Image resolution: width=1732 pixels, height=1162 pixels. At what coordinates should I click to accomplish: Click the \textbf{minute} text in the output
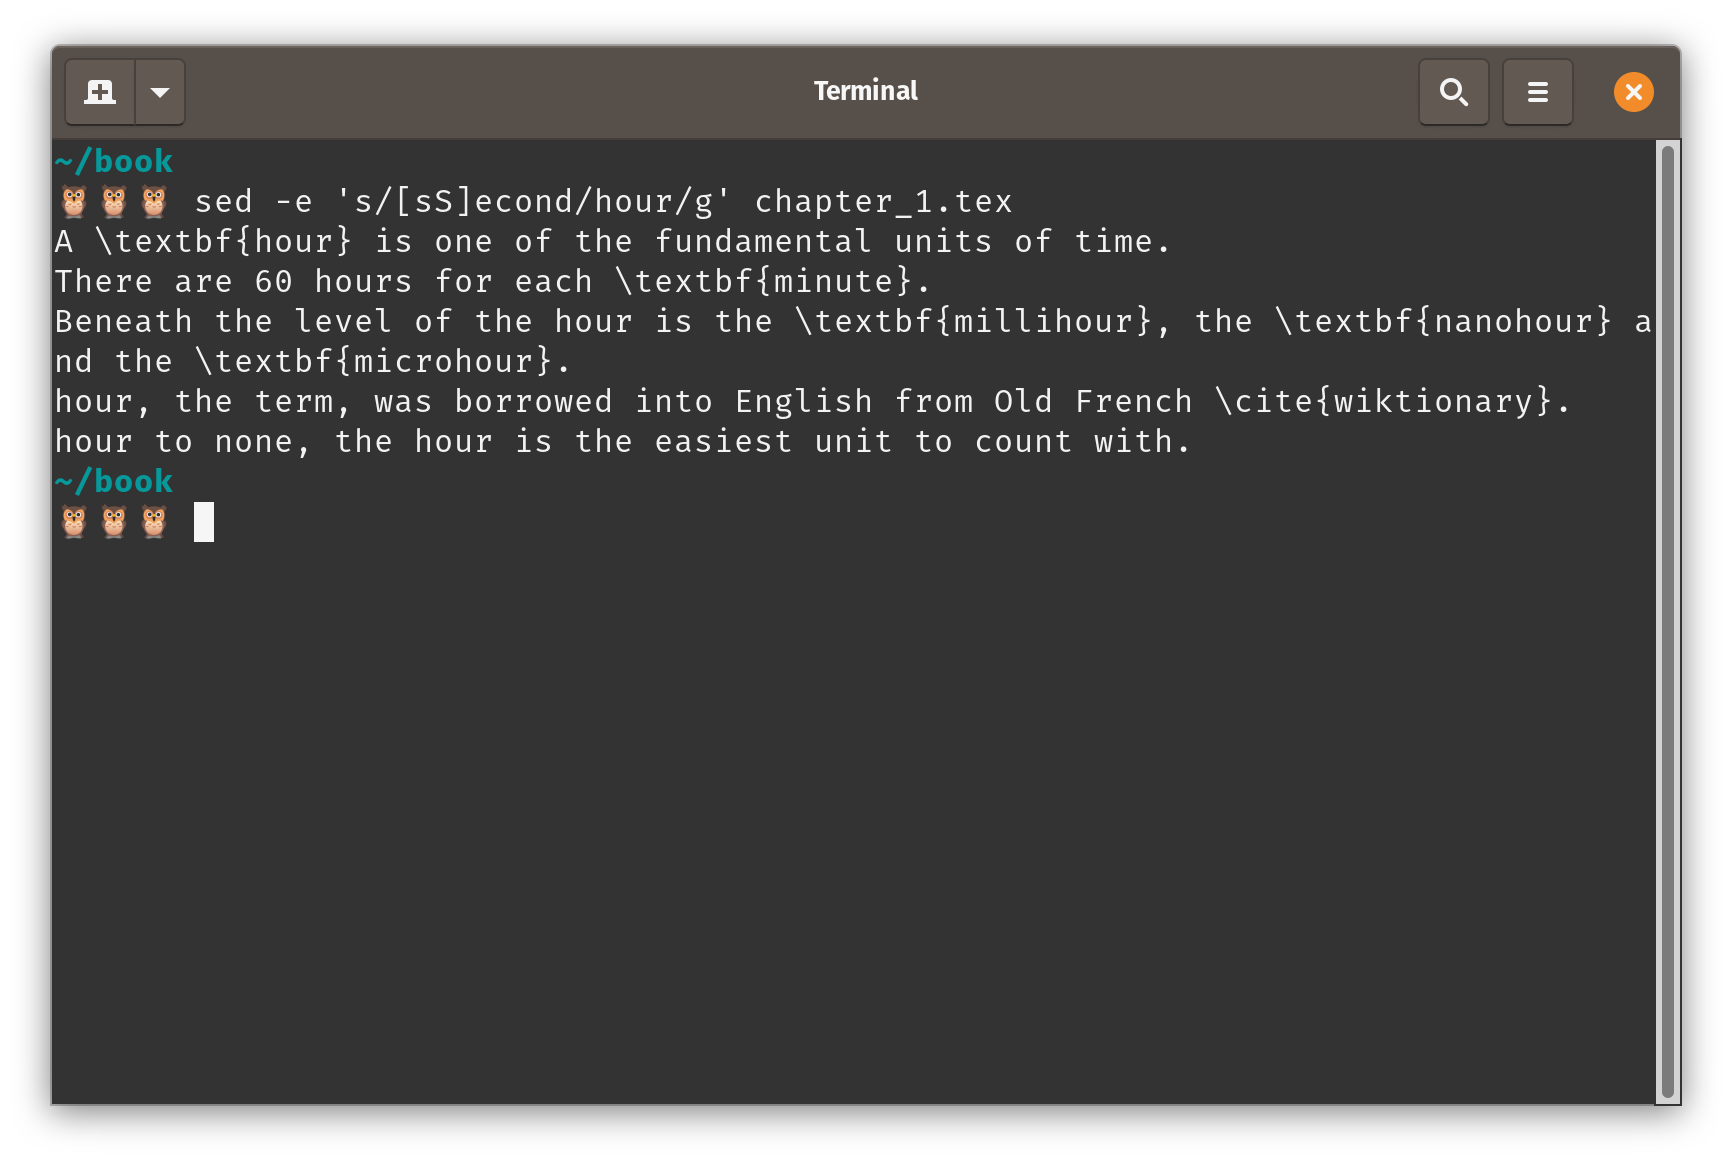(x=768, y=281)
